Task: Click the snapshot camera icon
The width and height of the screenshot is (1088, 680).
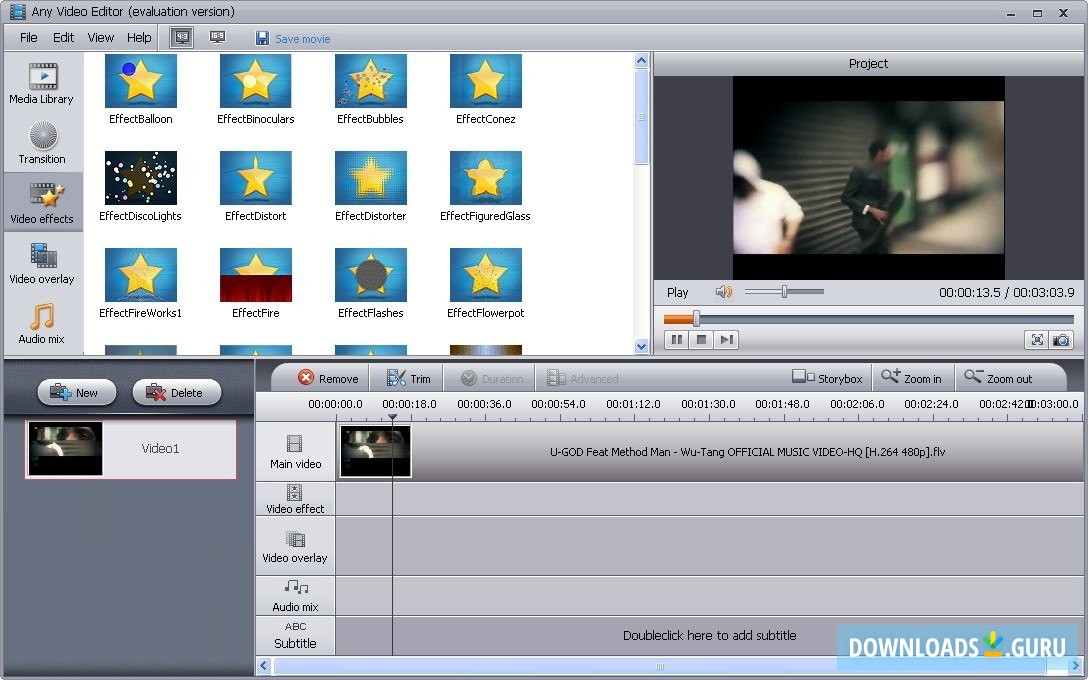Action: click(x=1061, y=340)
